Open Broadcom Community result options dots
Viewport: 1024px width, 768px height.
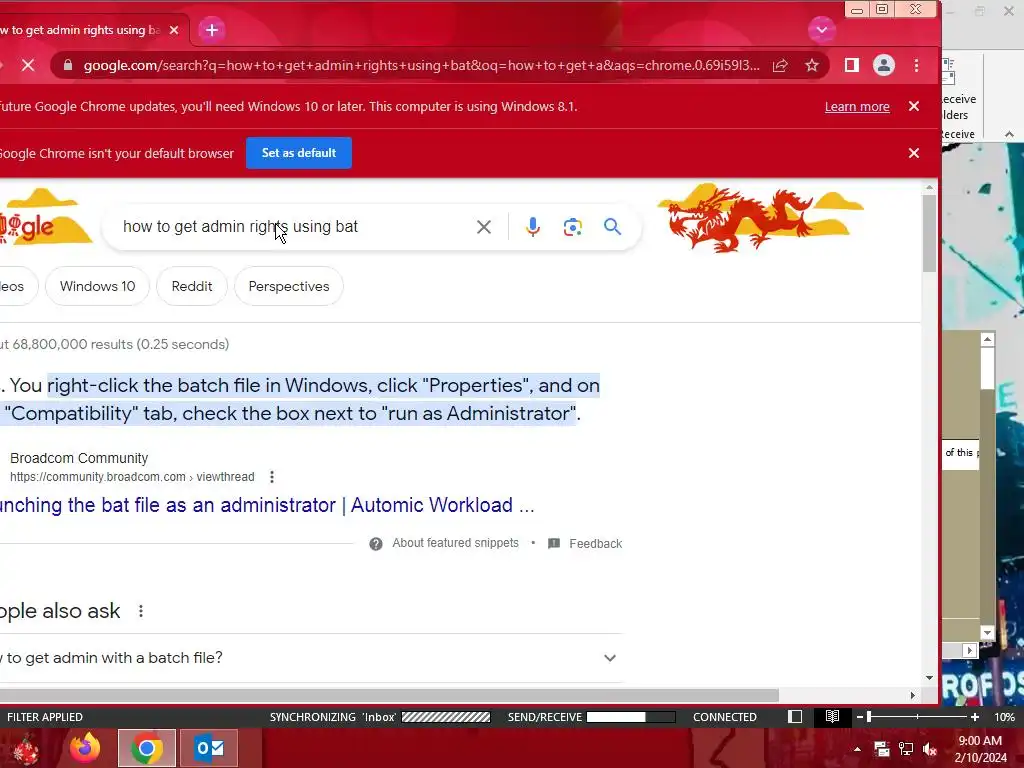click(272, 477)
